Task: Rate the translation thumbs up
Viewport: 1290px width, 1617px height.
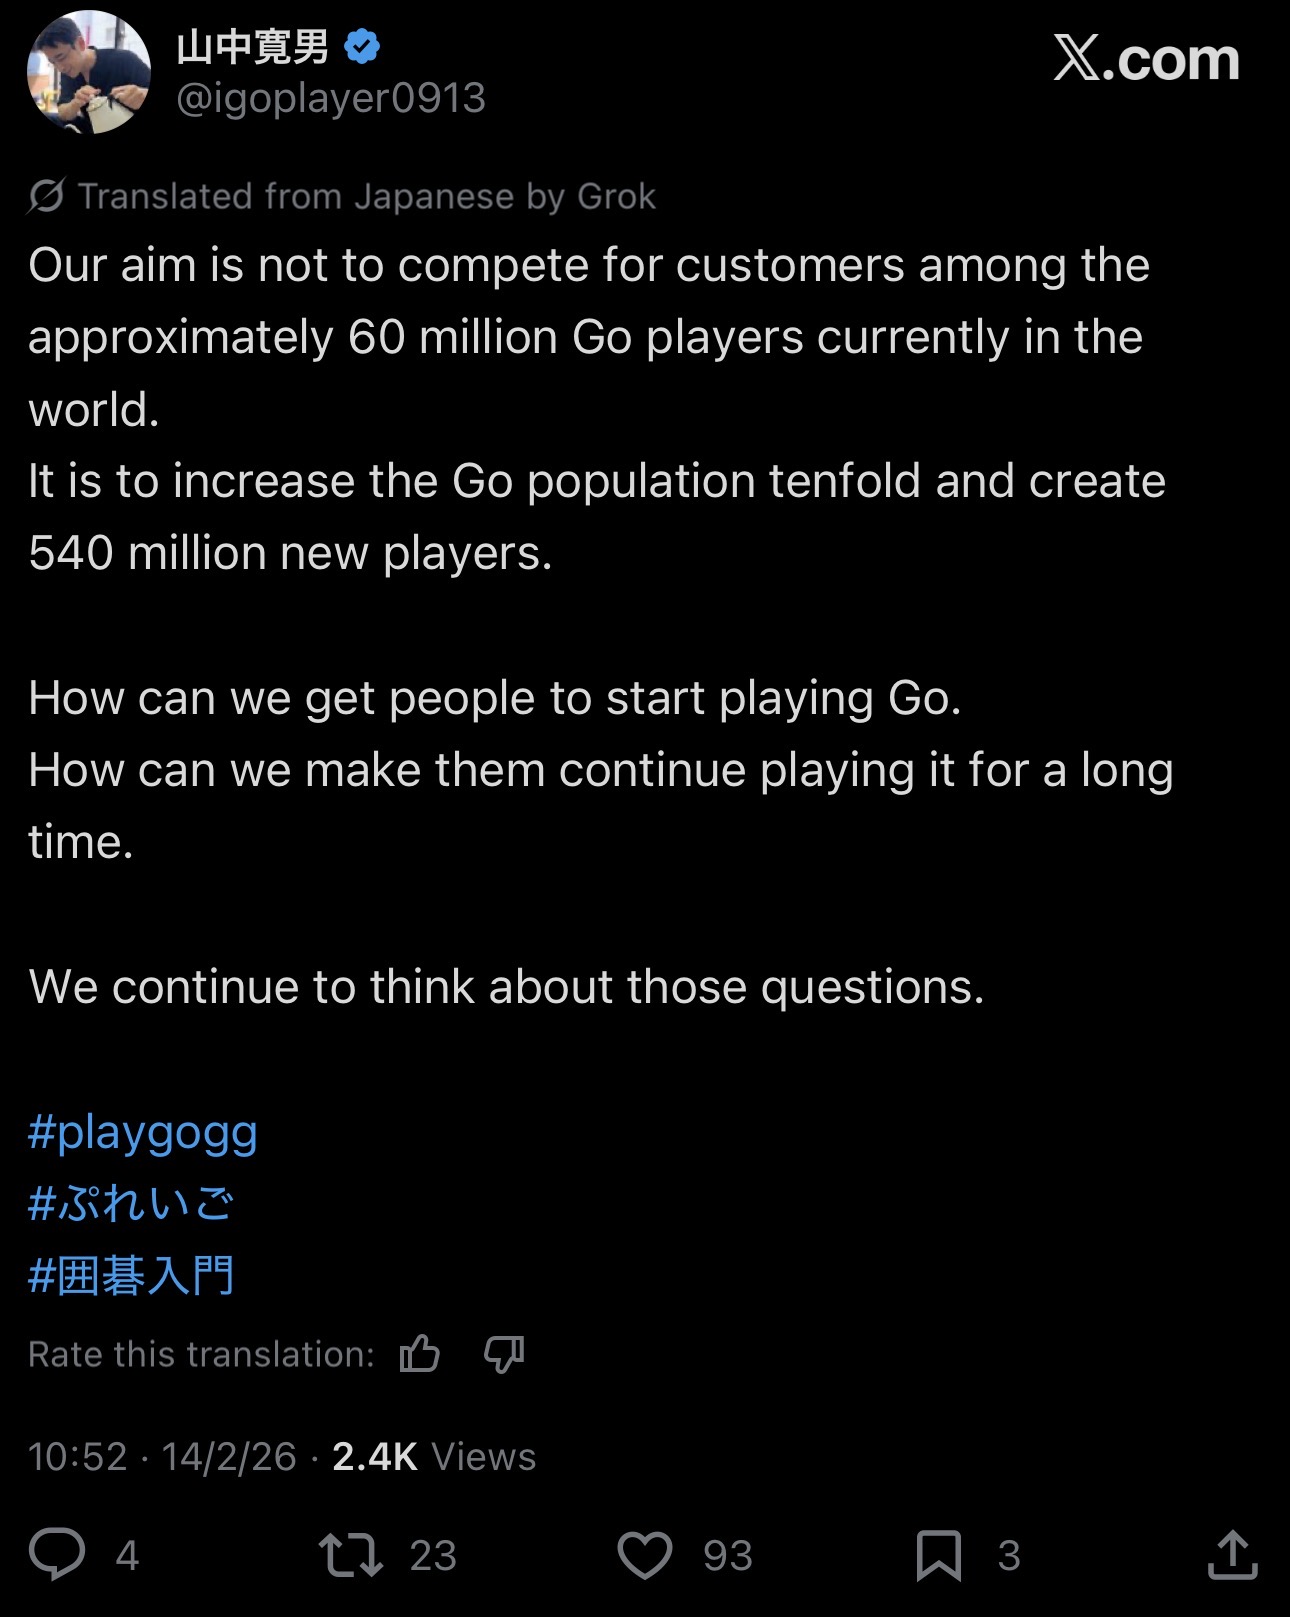Action: coord(420,1354)
